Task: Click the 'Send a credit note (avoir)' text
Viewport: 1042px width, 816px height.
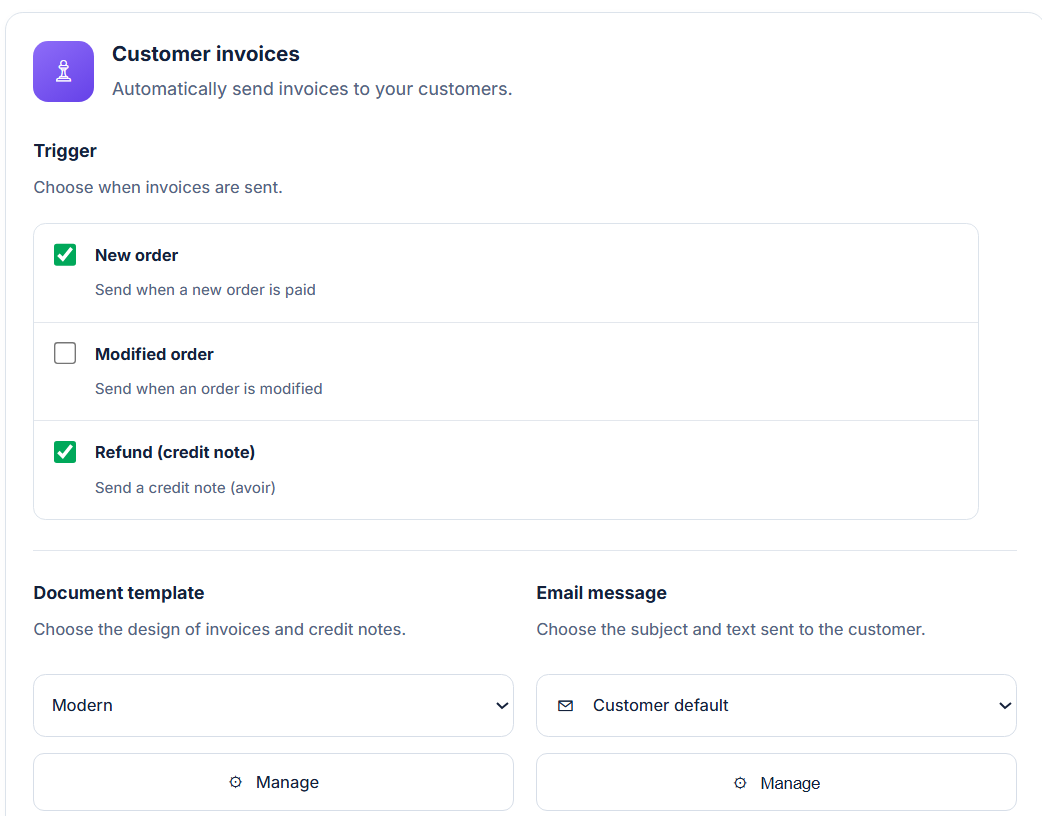Action: point(185,488)
